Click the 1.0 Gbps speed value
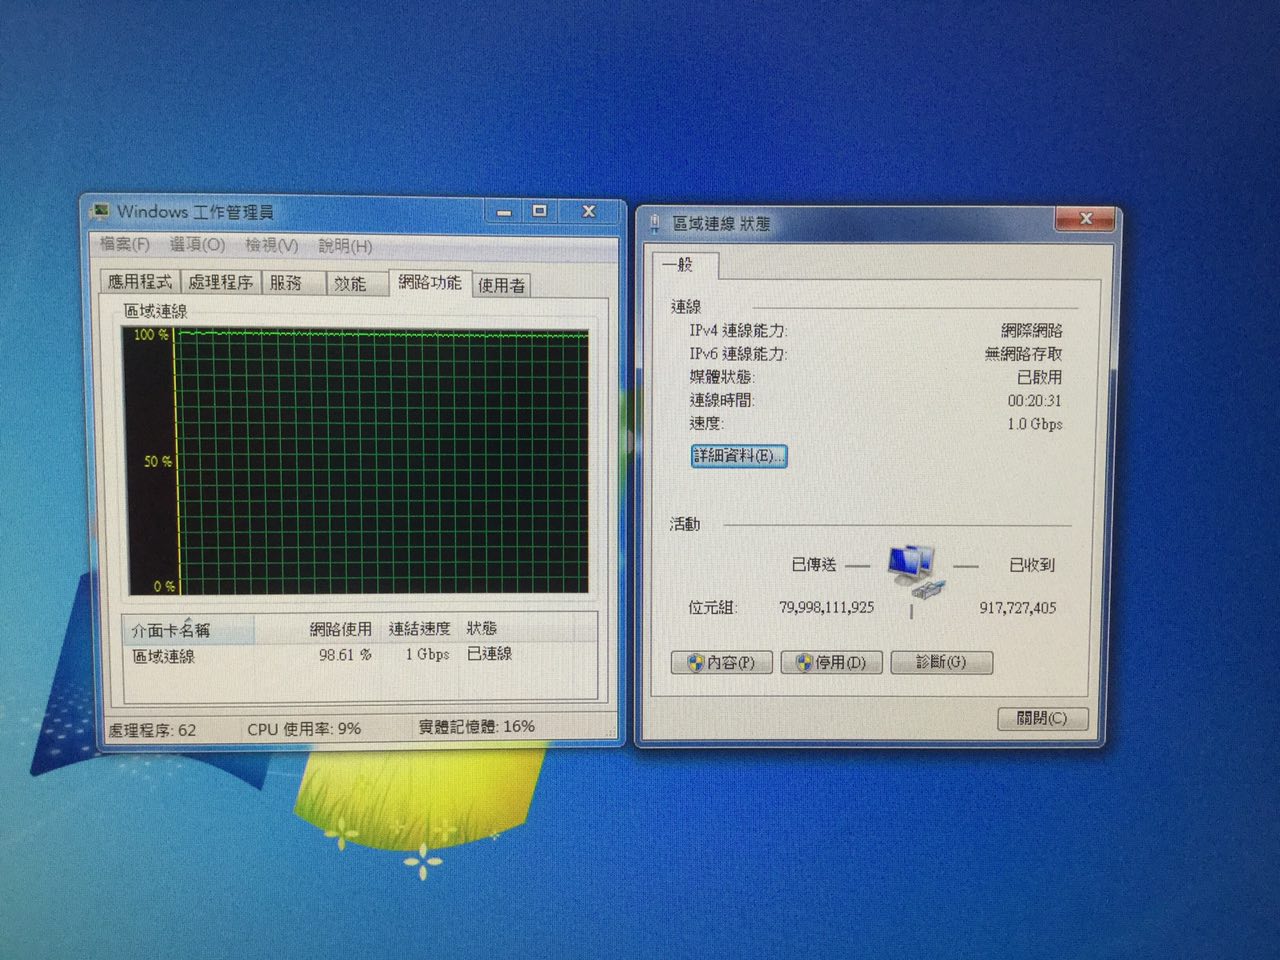 coord(1035,424)
